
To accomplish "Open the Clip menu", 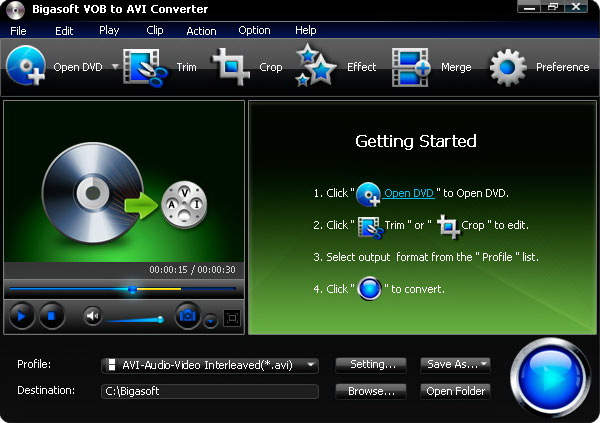I will [155, 30].
